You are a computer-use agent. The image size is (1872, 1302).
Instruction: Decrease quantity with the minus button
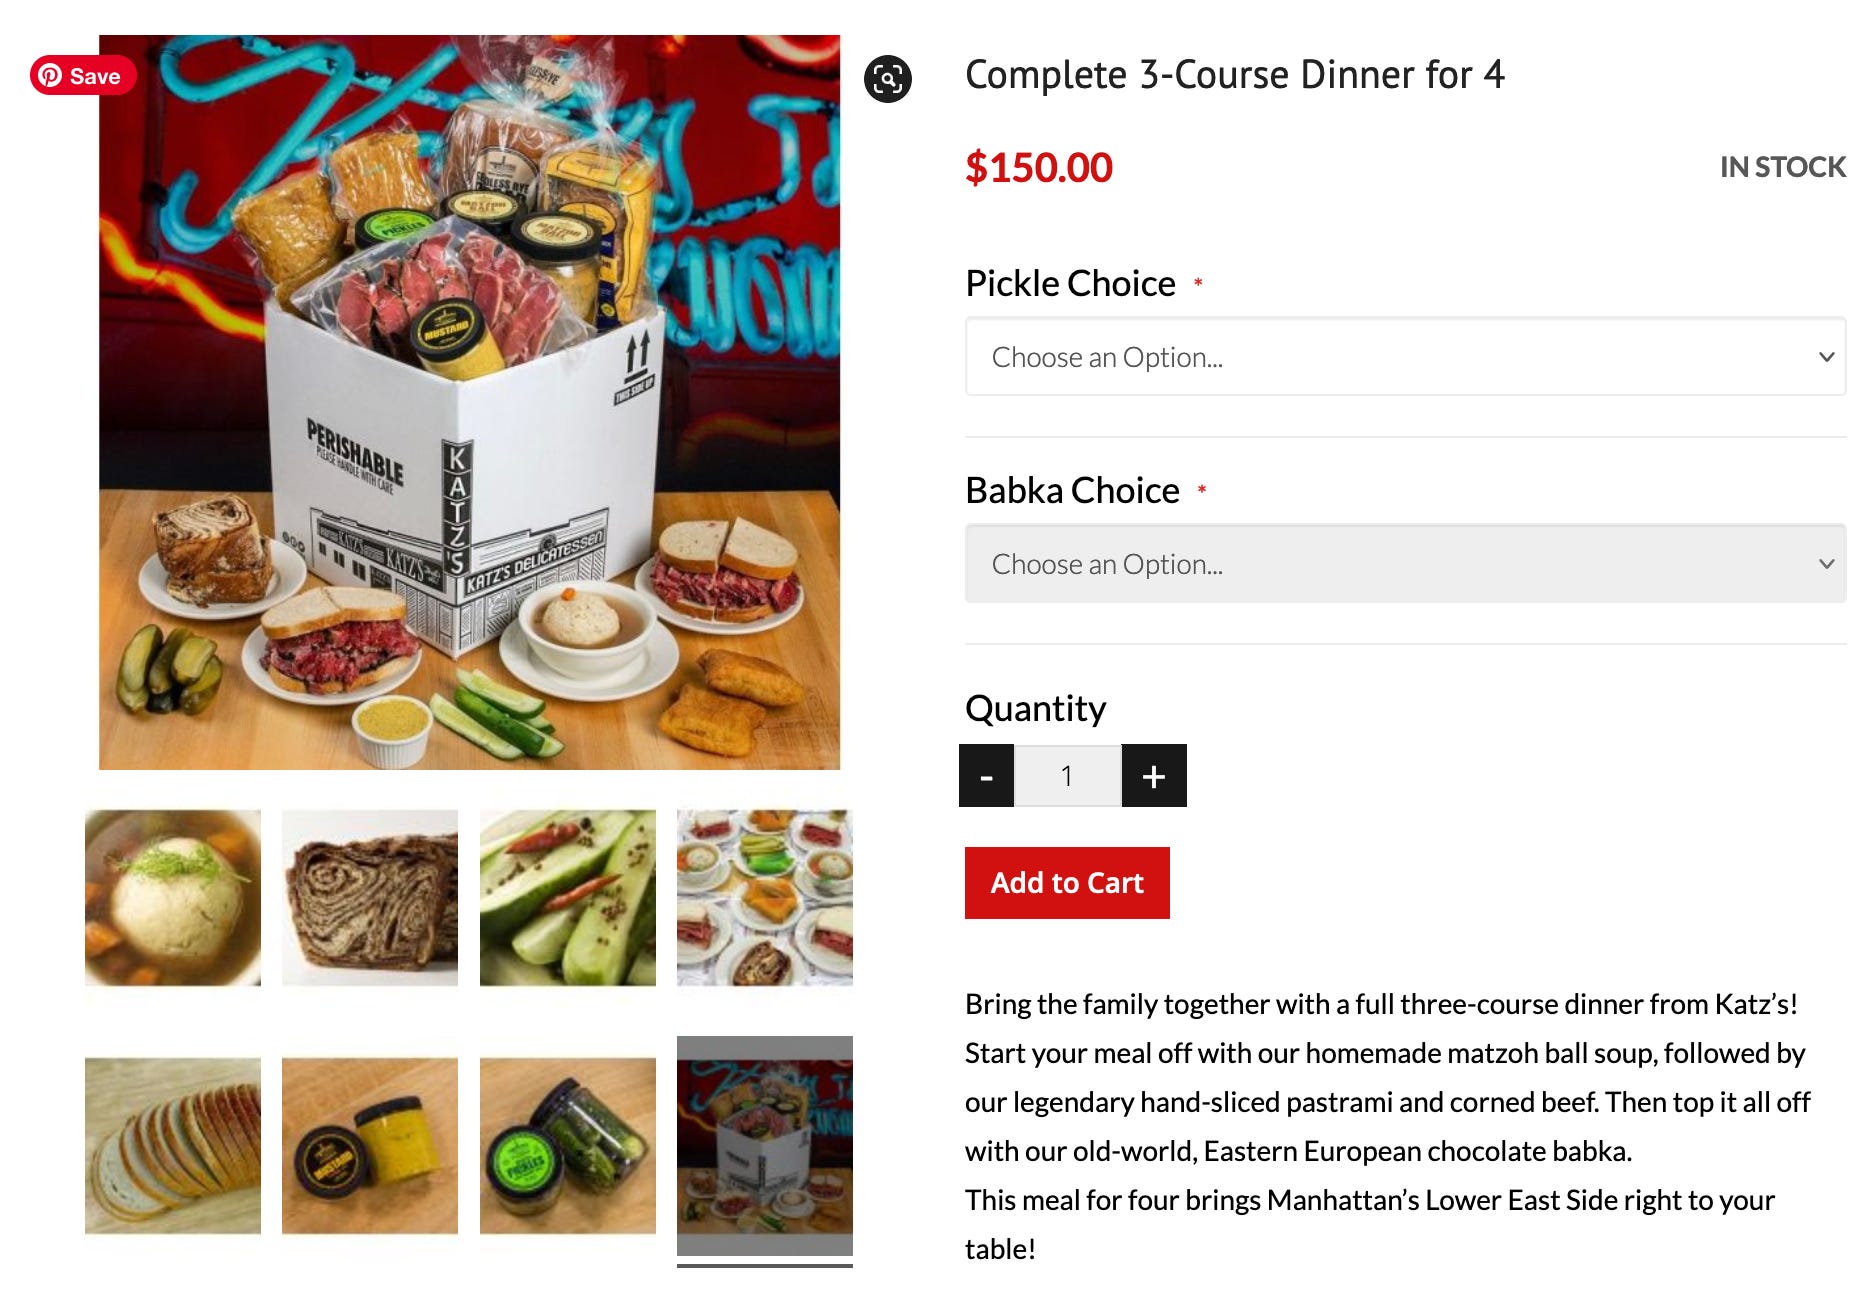986,776
